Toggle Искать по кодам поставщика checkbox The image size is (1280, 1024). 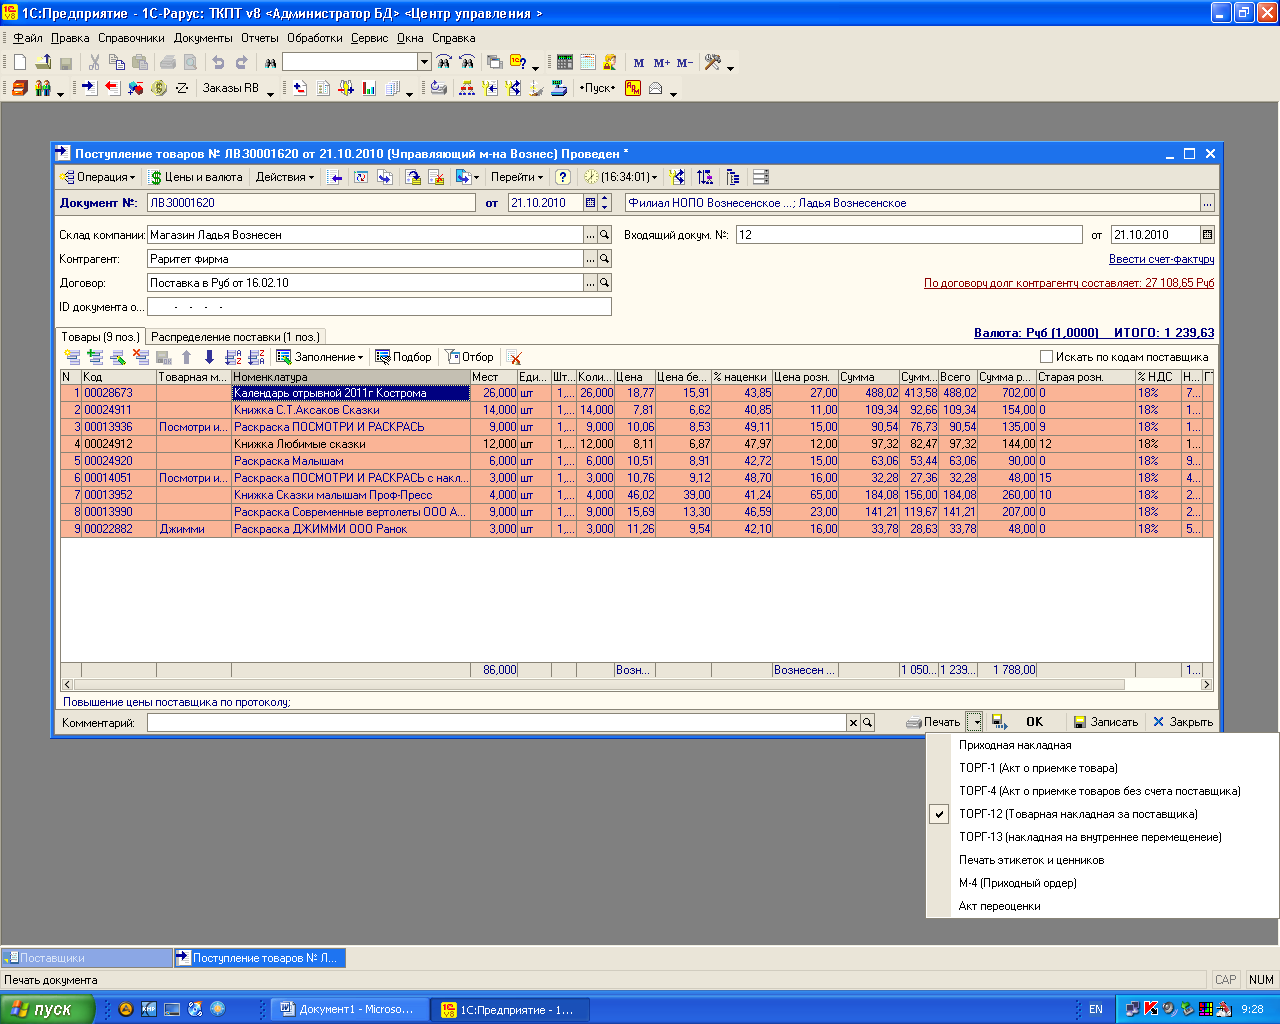tap(1046, 357)
